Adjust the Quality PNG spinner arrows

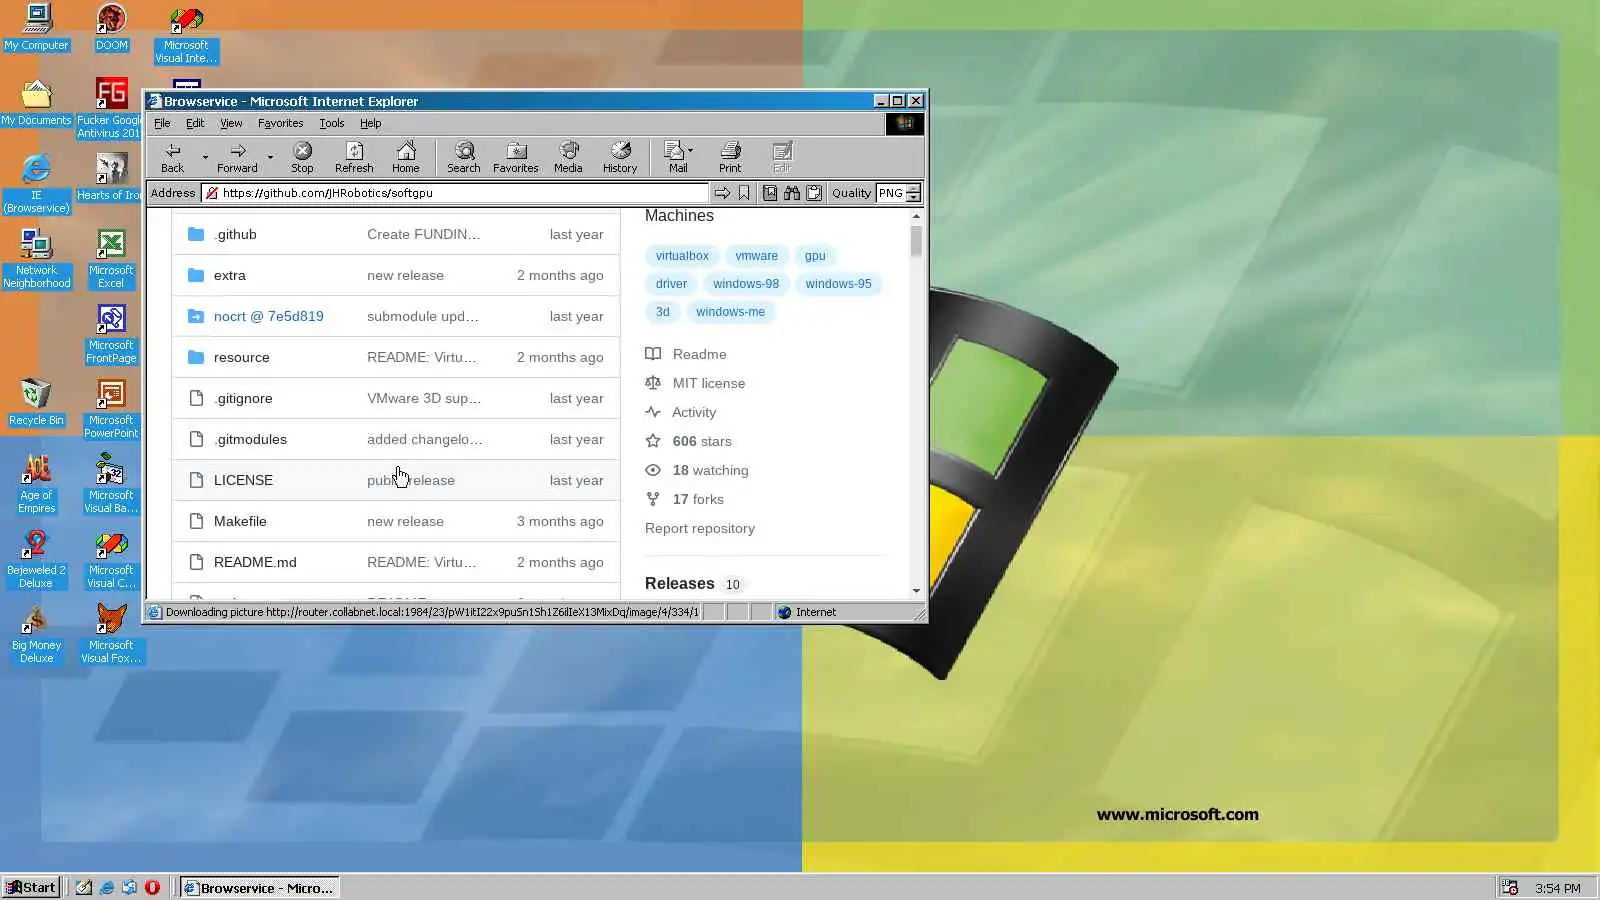(x=914, y=193)
